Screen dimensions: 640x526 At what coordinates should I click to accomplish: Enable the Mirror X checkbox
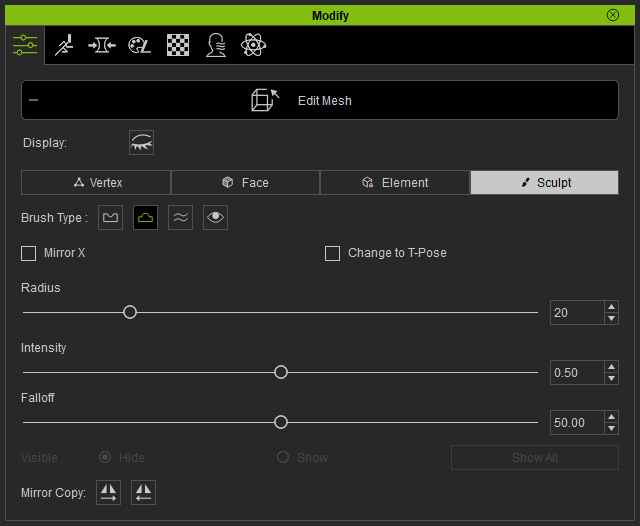point(29,253)
